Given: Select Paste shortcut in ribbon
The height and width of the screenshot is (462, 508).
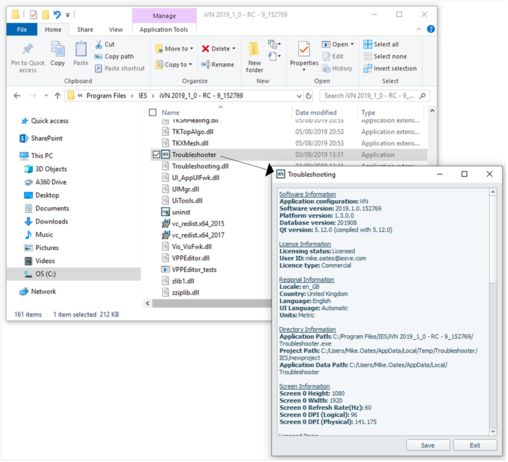Looking at the screenshot, I should click(120, 69).
